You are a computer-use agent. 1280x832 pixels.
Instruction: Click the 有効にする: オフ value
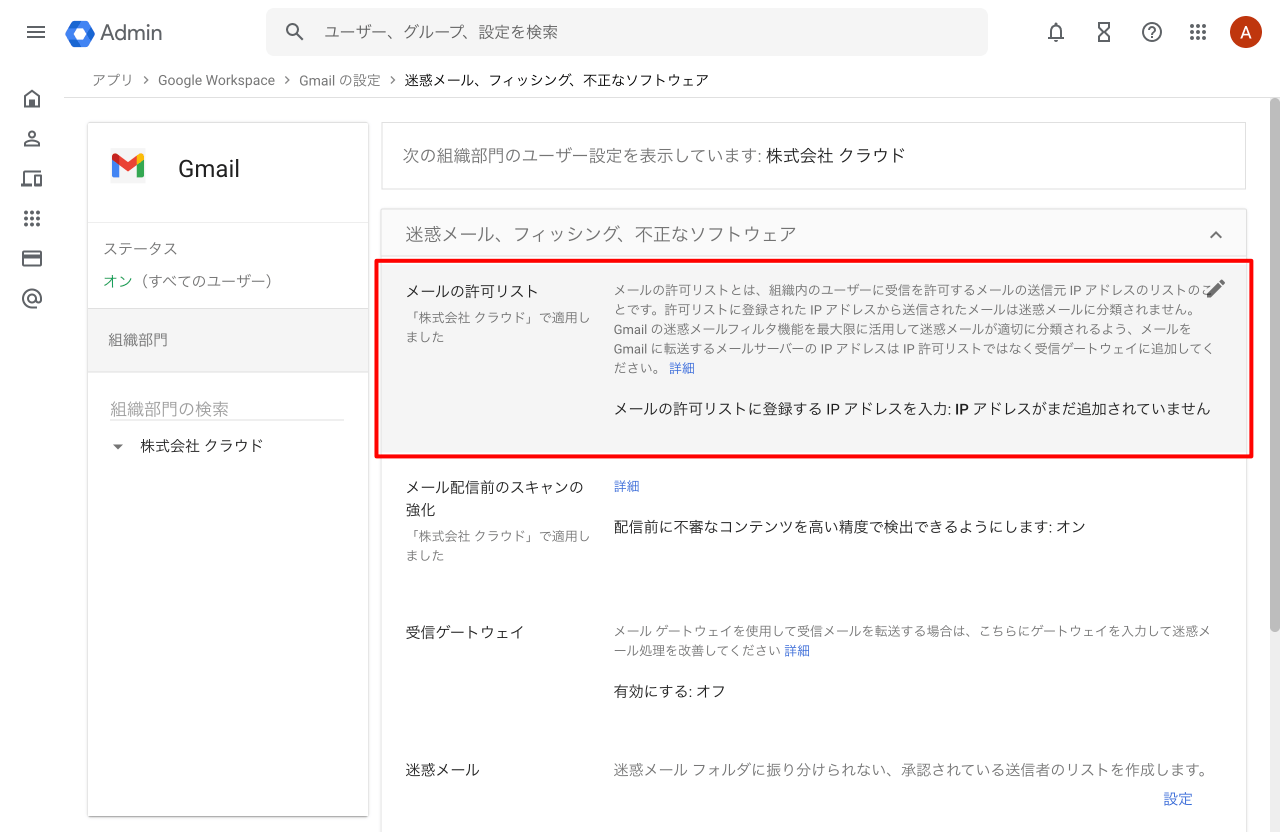[x=670, y=691]
